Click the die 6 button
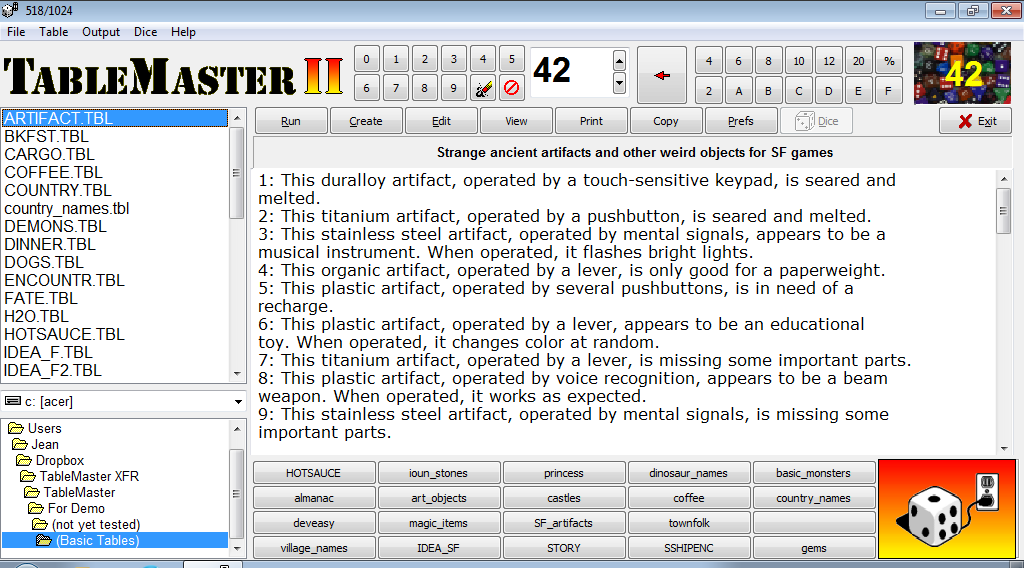The width and height of the screenshot is (1024, 568). 738,61
